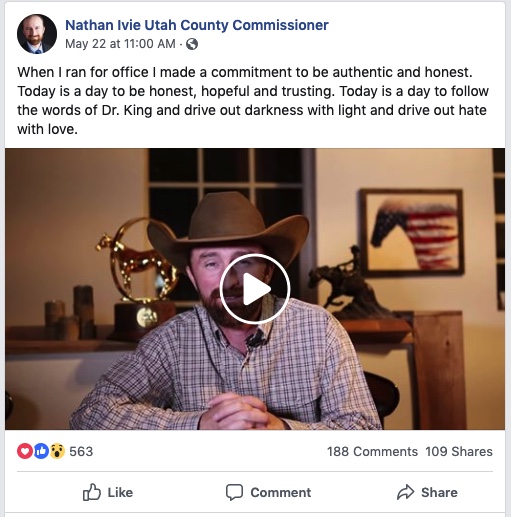Image resolution: width=511 pixels, height=517 pixels.
Task: Click the man's cowboy hat in the video preview
Action: click(228, 223)
